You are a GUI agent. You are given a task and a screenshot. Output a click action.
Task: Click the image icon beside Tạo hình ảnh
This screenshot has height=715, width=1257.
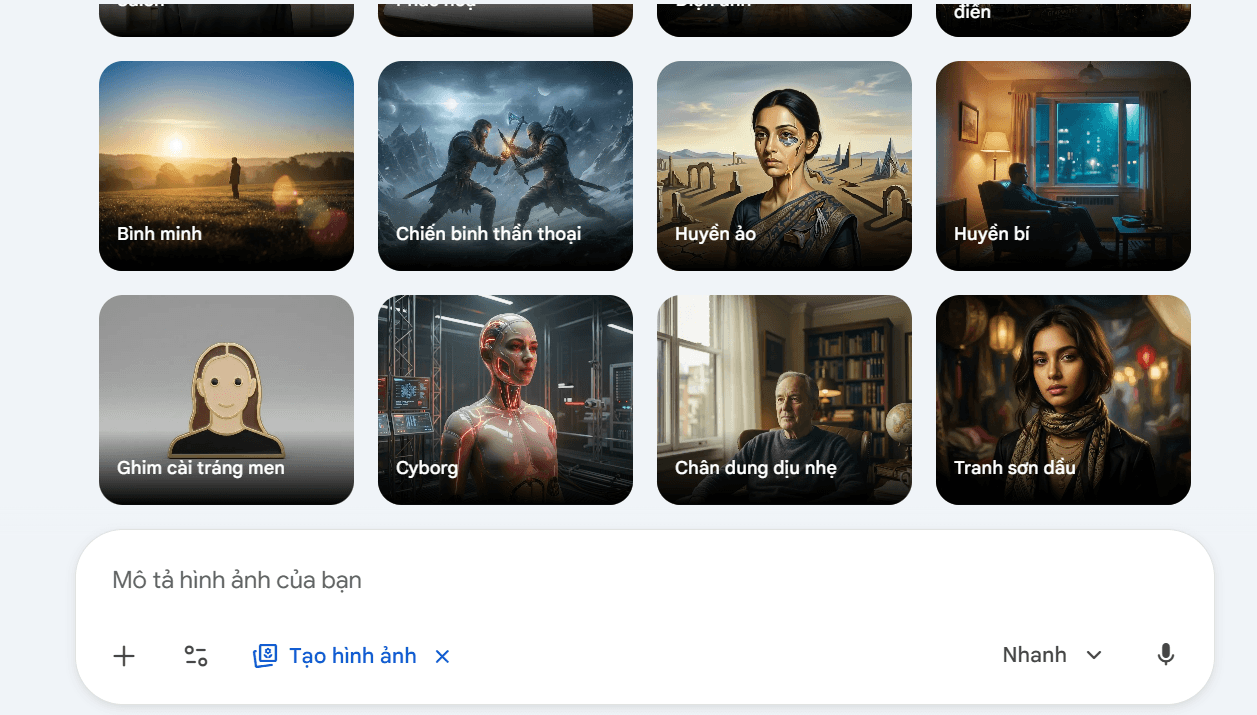click(x=265, y=656)
